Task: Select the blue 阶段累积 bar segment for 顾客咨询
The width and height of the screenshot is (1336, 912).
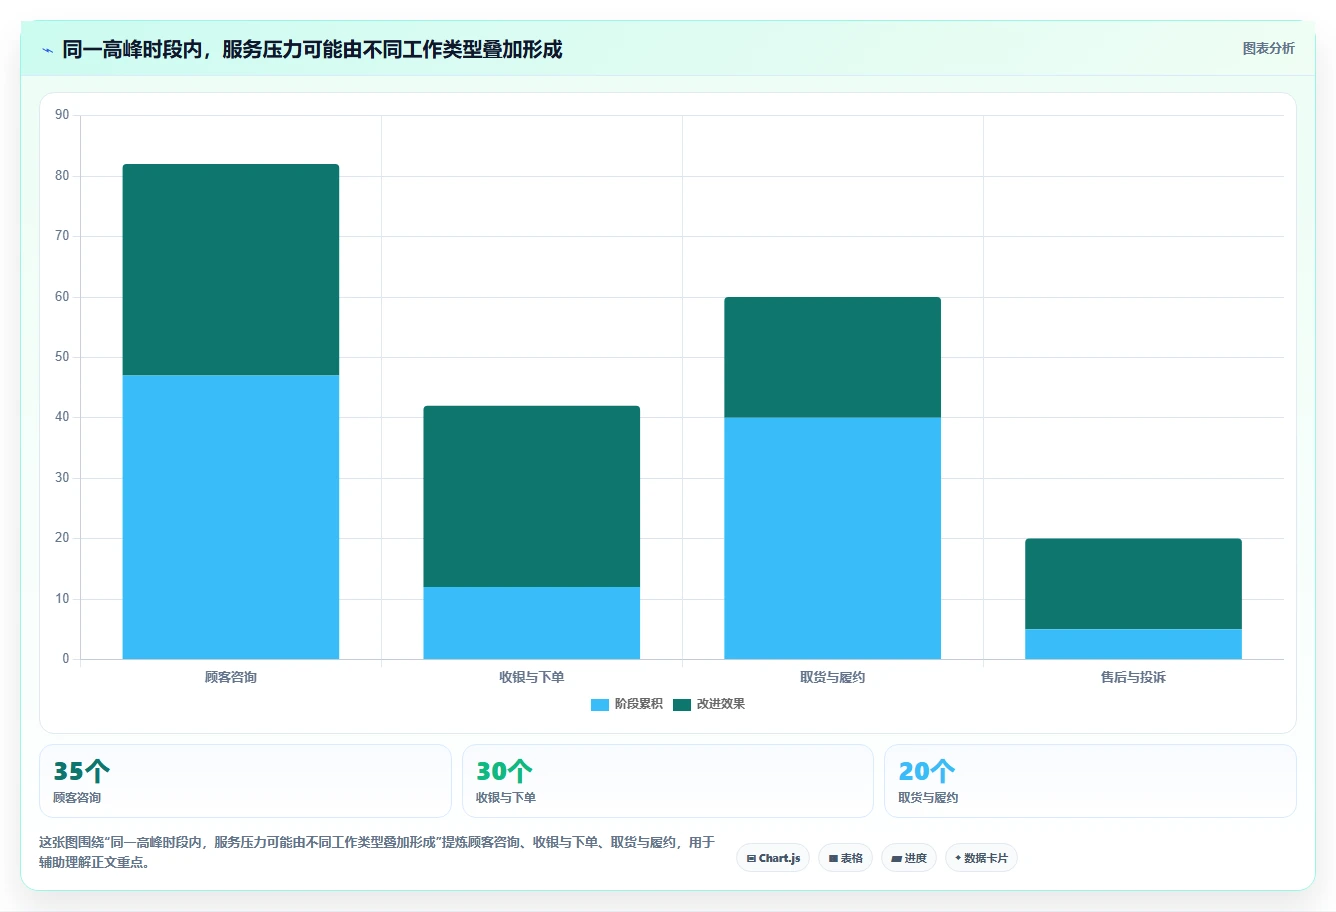Action: tap(231, 517)
